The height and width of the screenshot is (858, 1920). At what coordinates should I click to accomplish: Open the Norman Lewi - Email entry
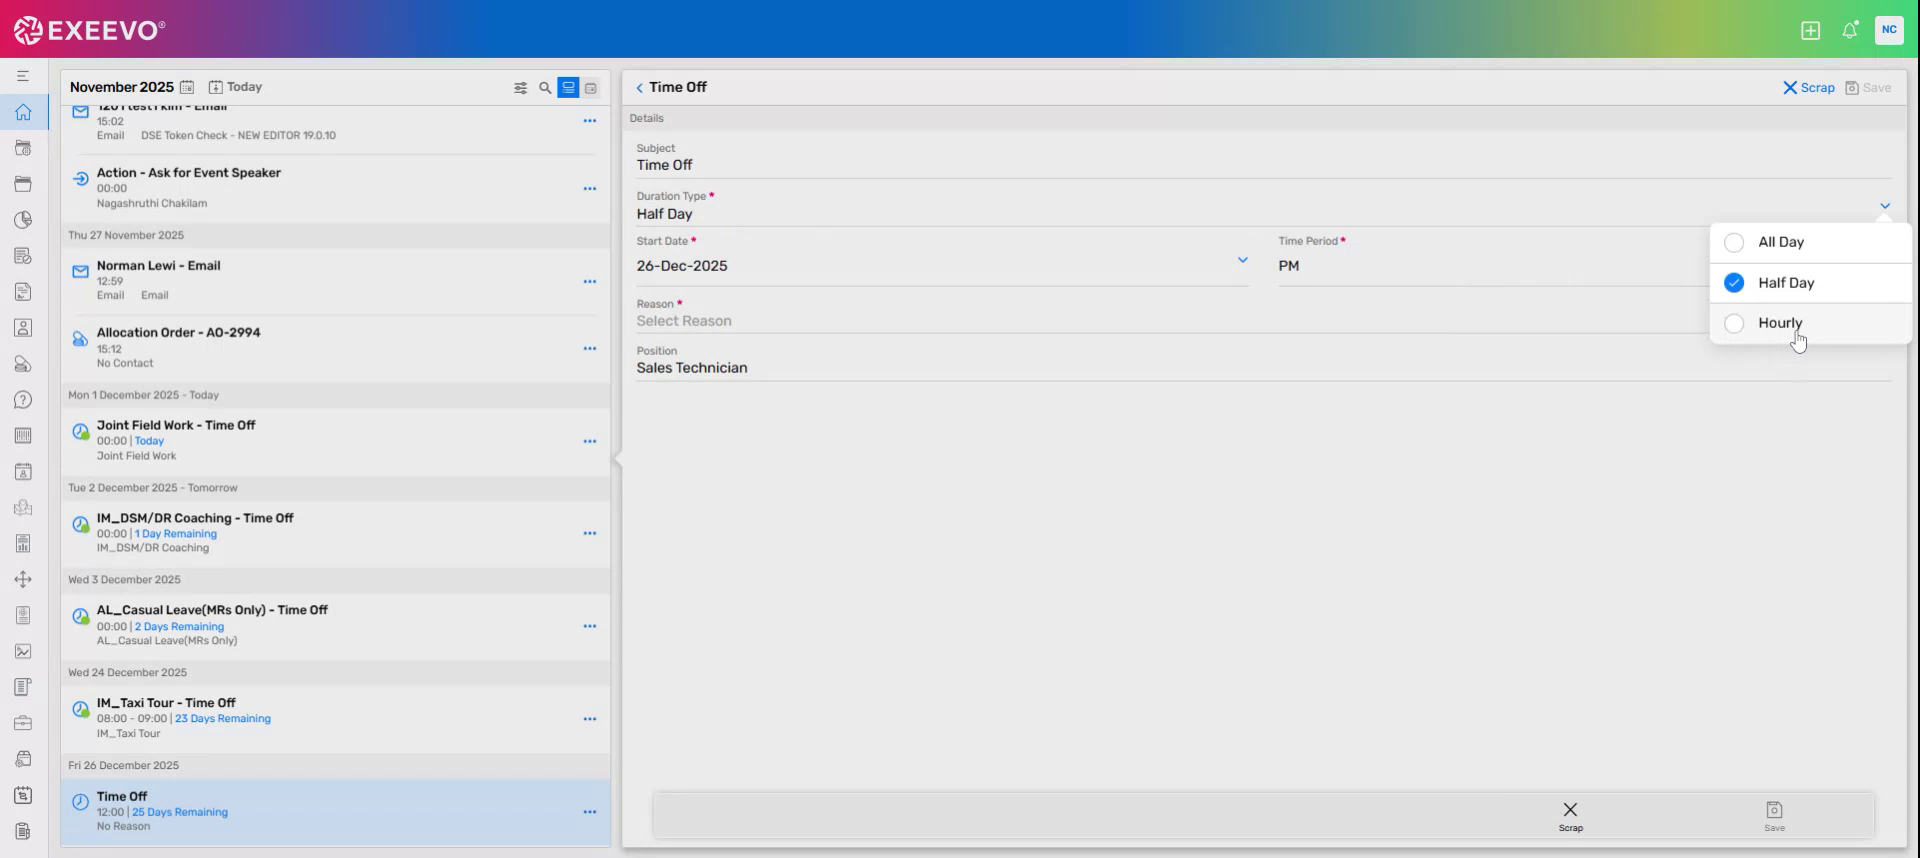click(x=335, y=281)
